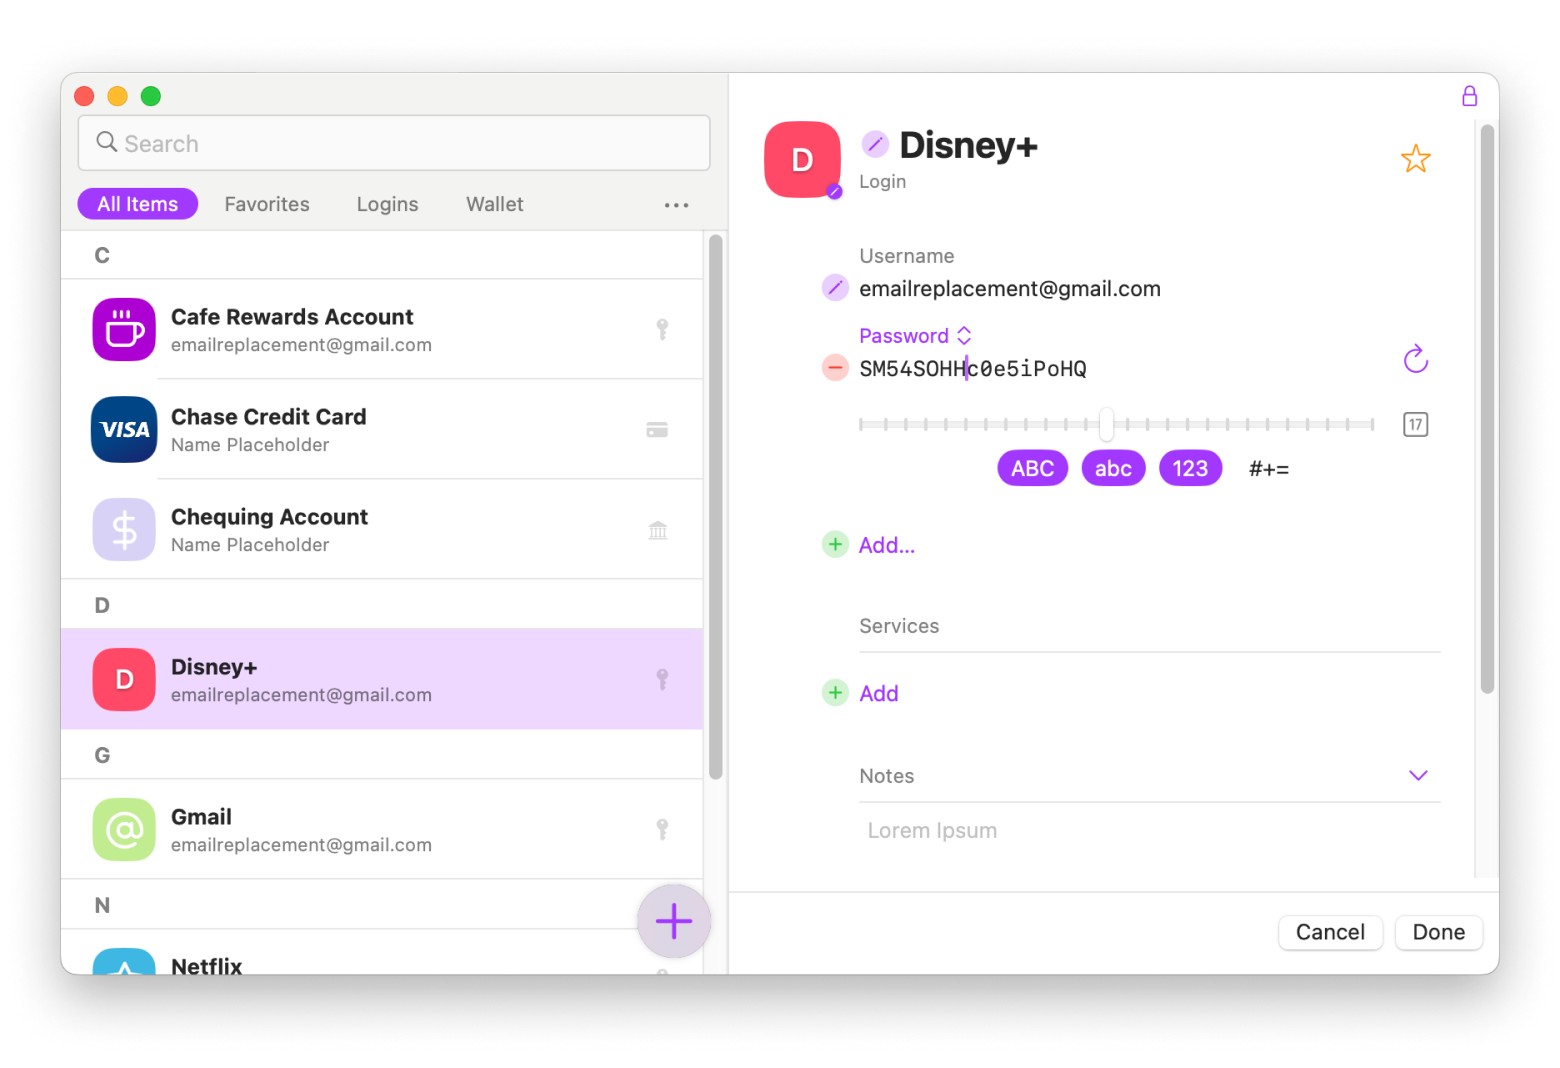Image resolution: width=1560 pixels, height=1068 pixels.
Task: Click the magnifier icon in search field
Action: 106,142
